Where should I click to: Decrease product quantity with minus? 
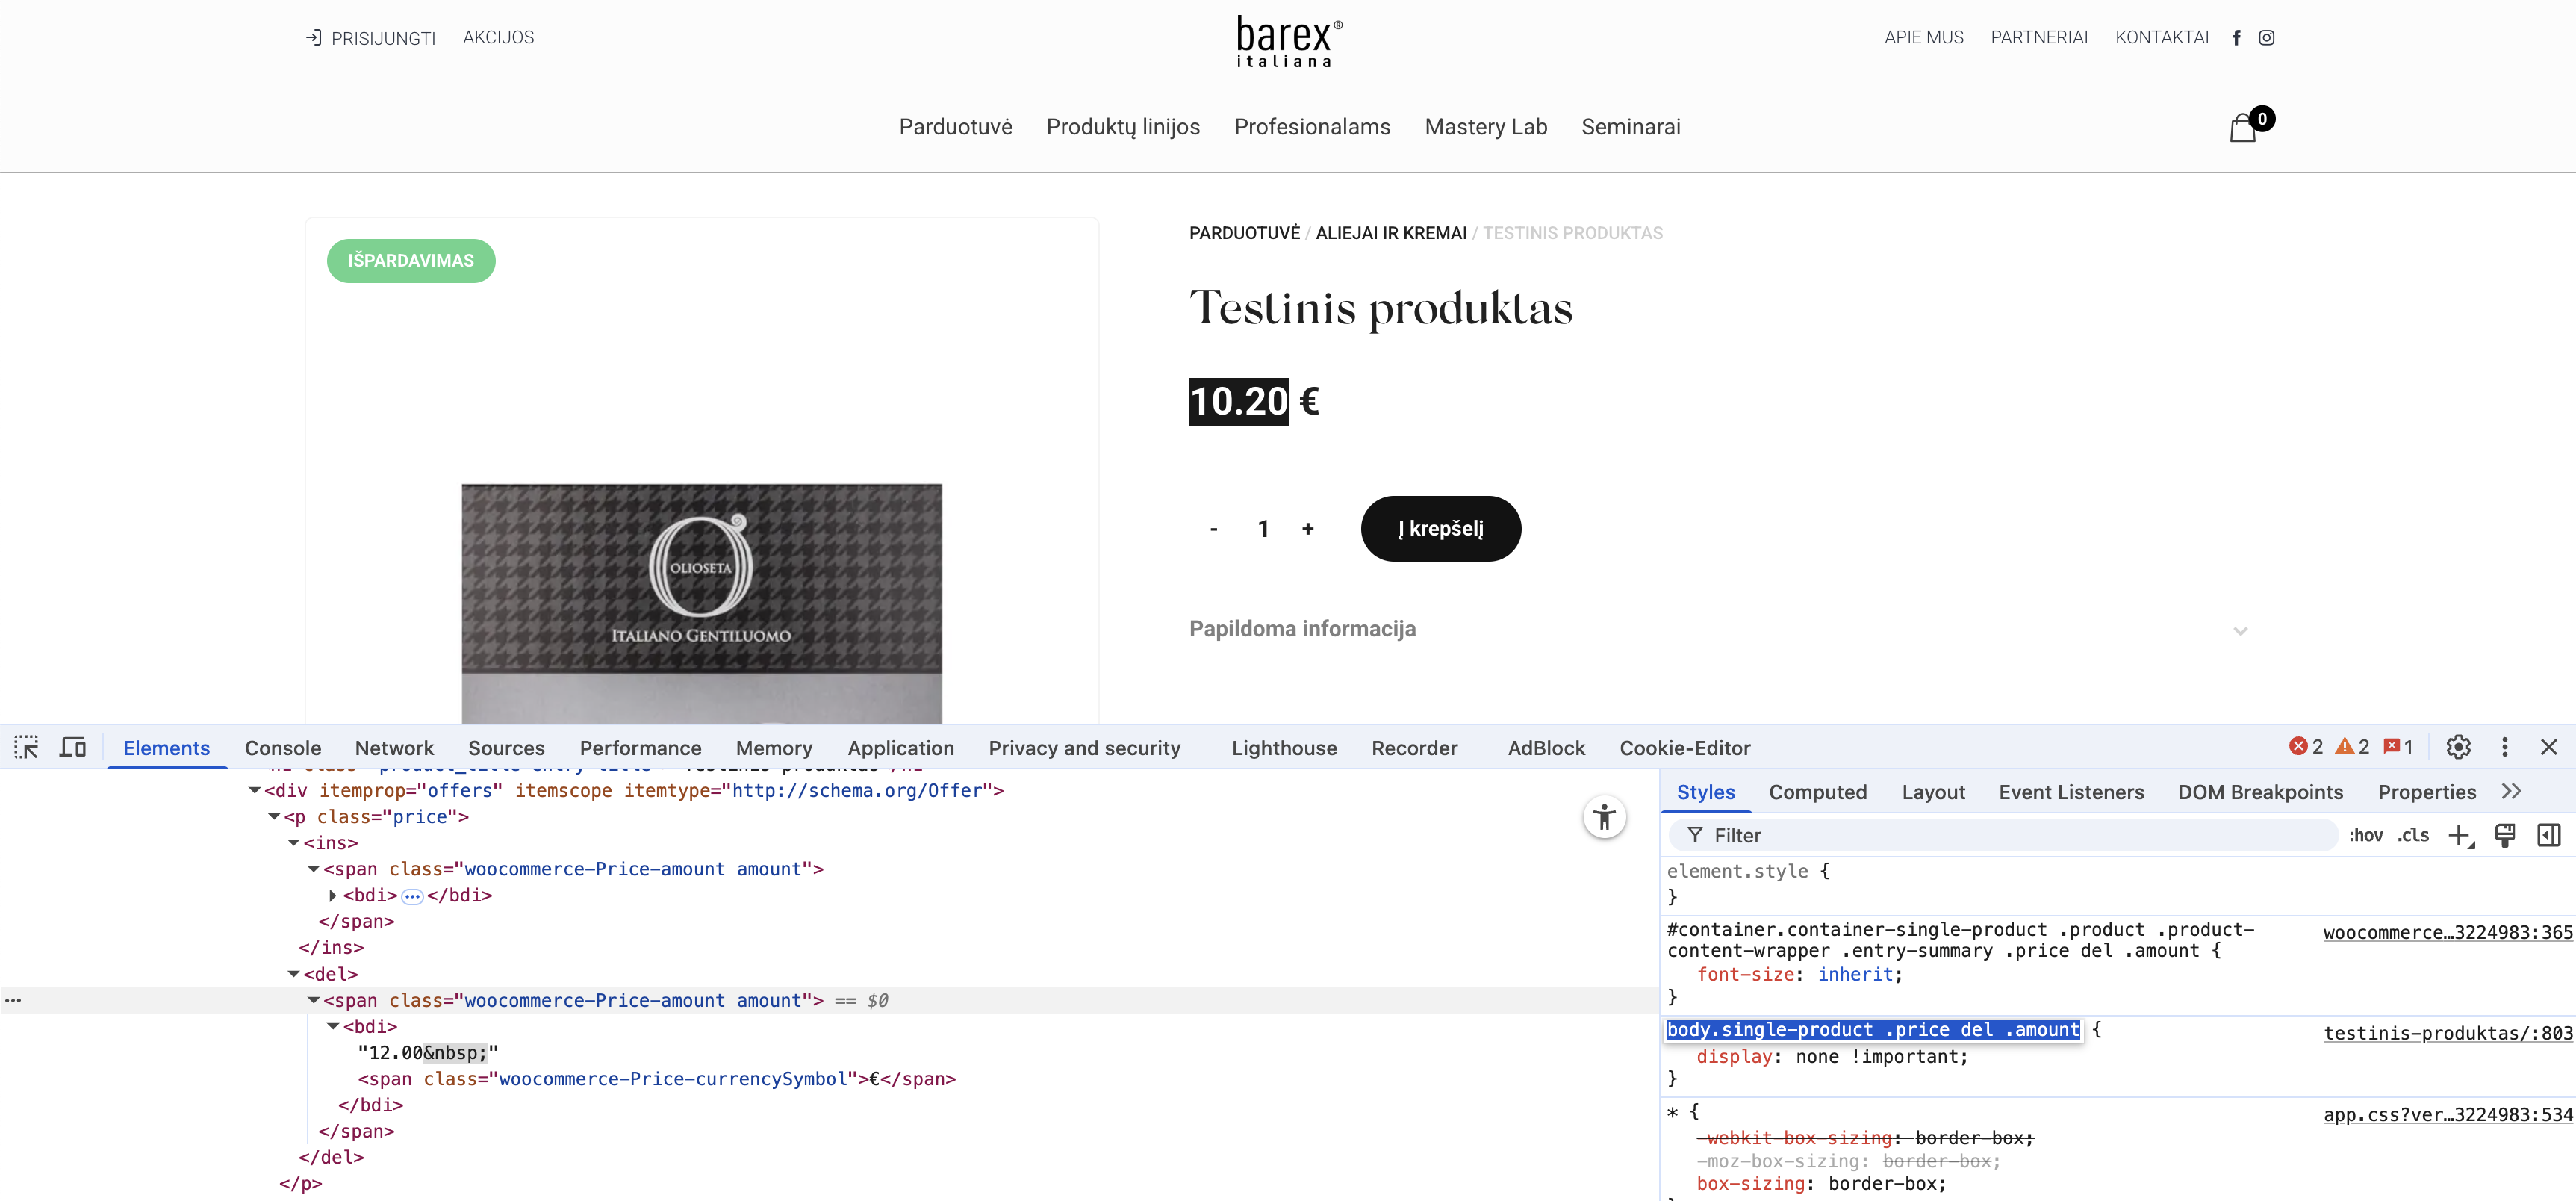point(1213,529)
